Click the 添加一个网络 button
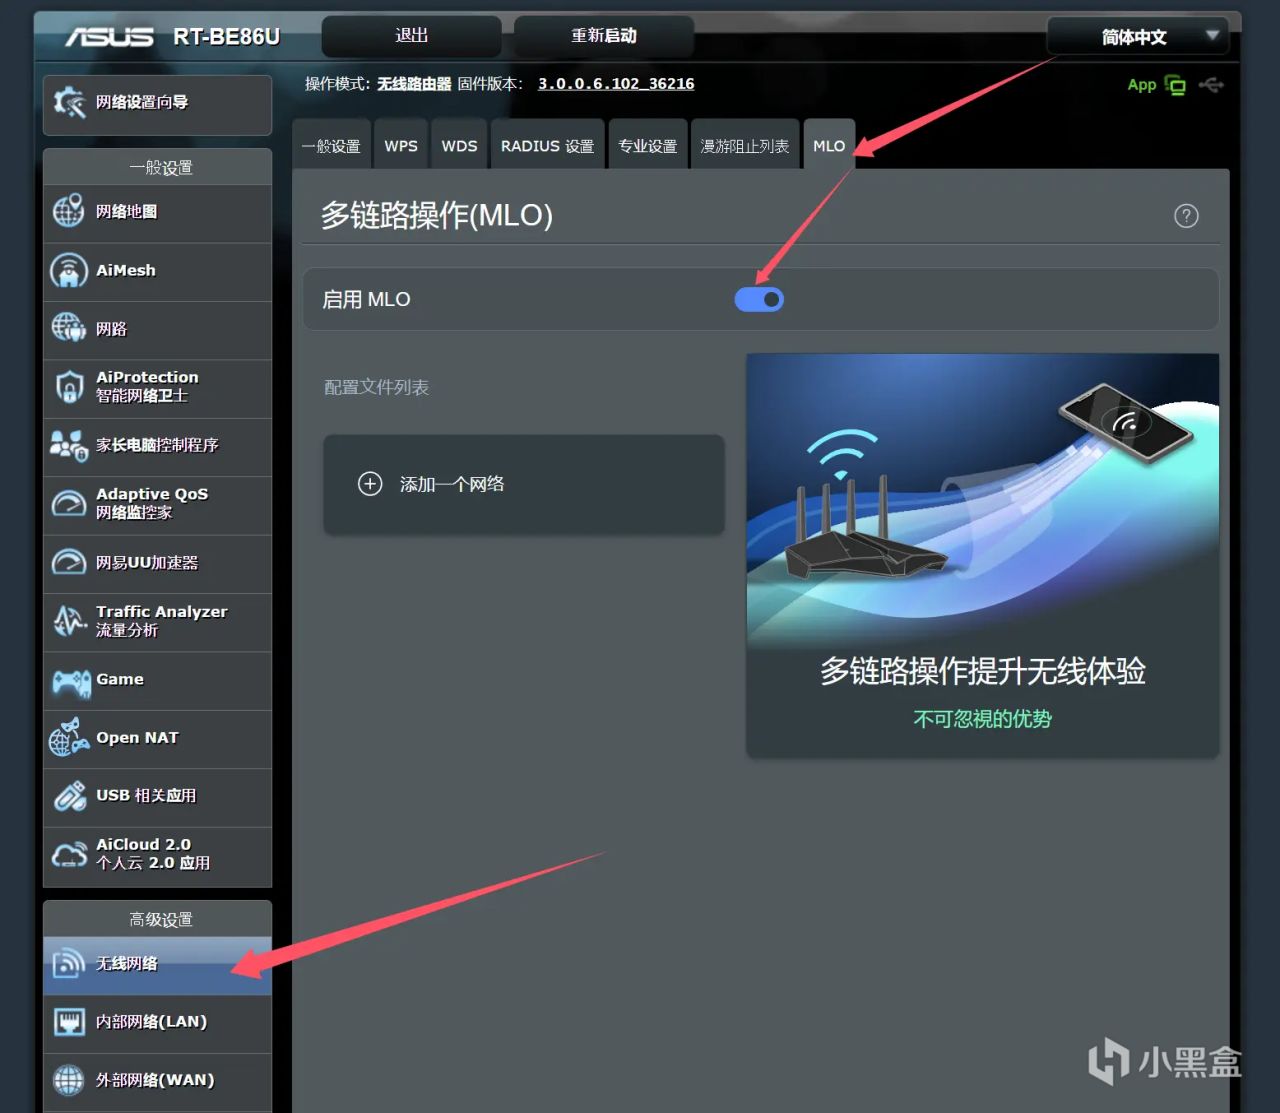 (x=524, y=484)
